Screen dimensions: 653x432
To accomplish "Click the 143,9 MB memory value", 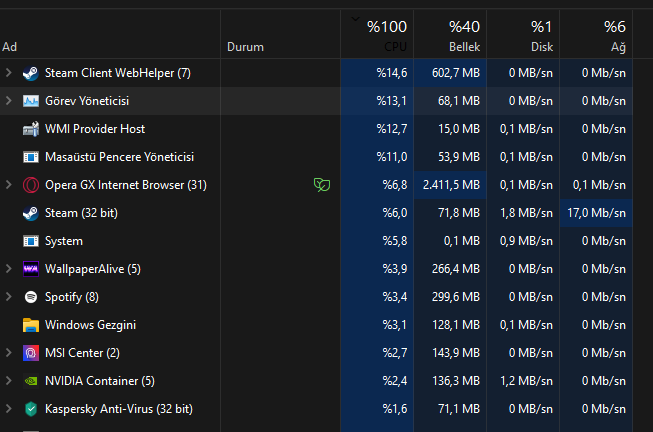I will tap(456, 353).
